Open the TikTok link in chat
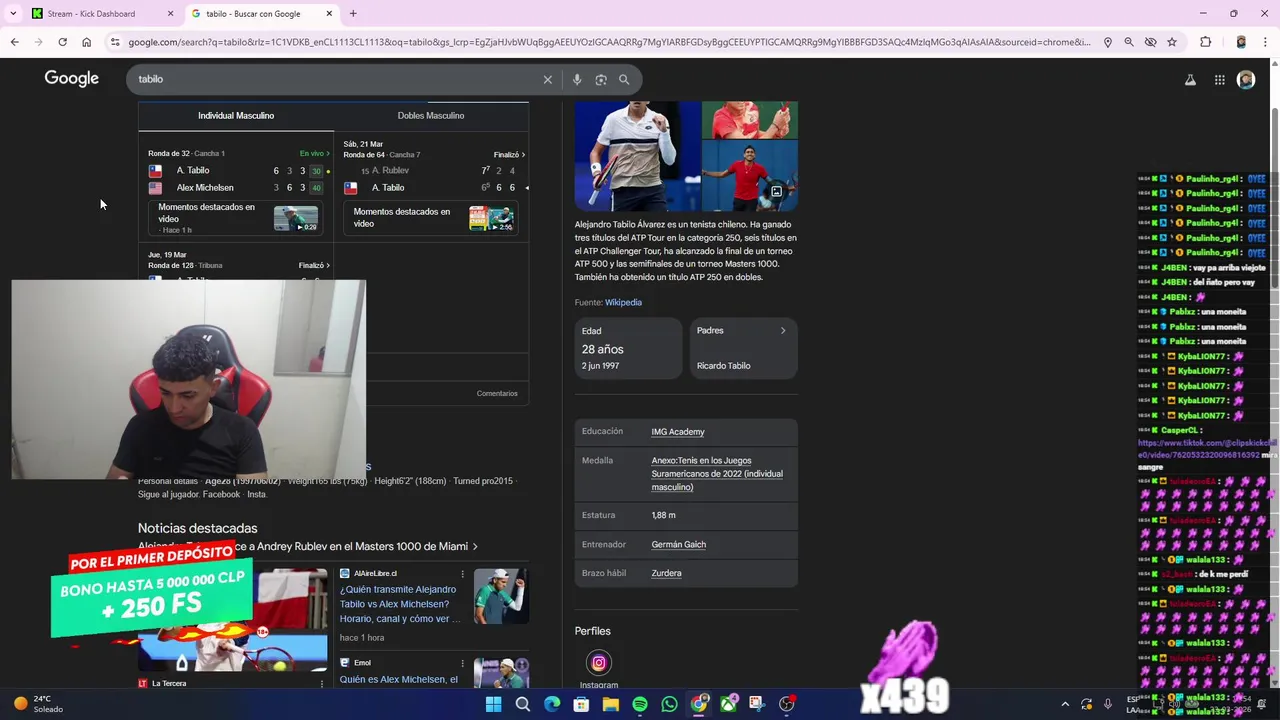 pos(1207,449)
